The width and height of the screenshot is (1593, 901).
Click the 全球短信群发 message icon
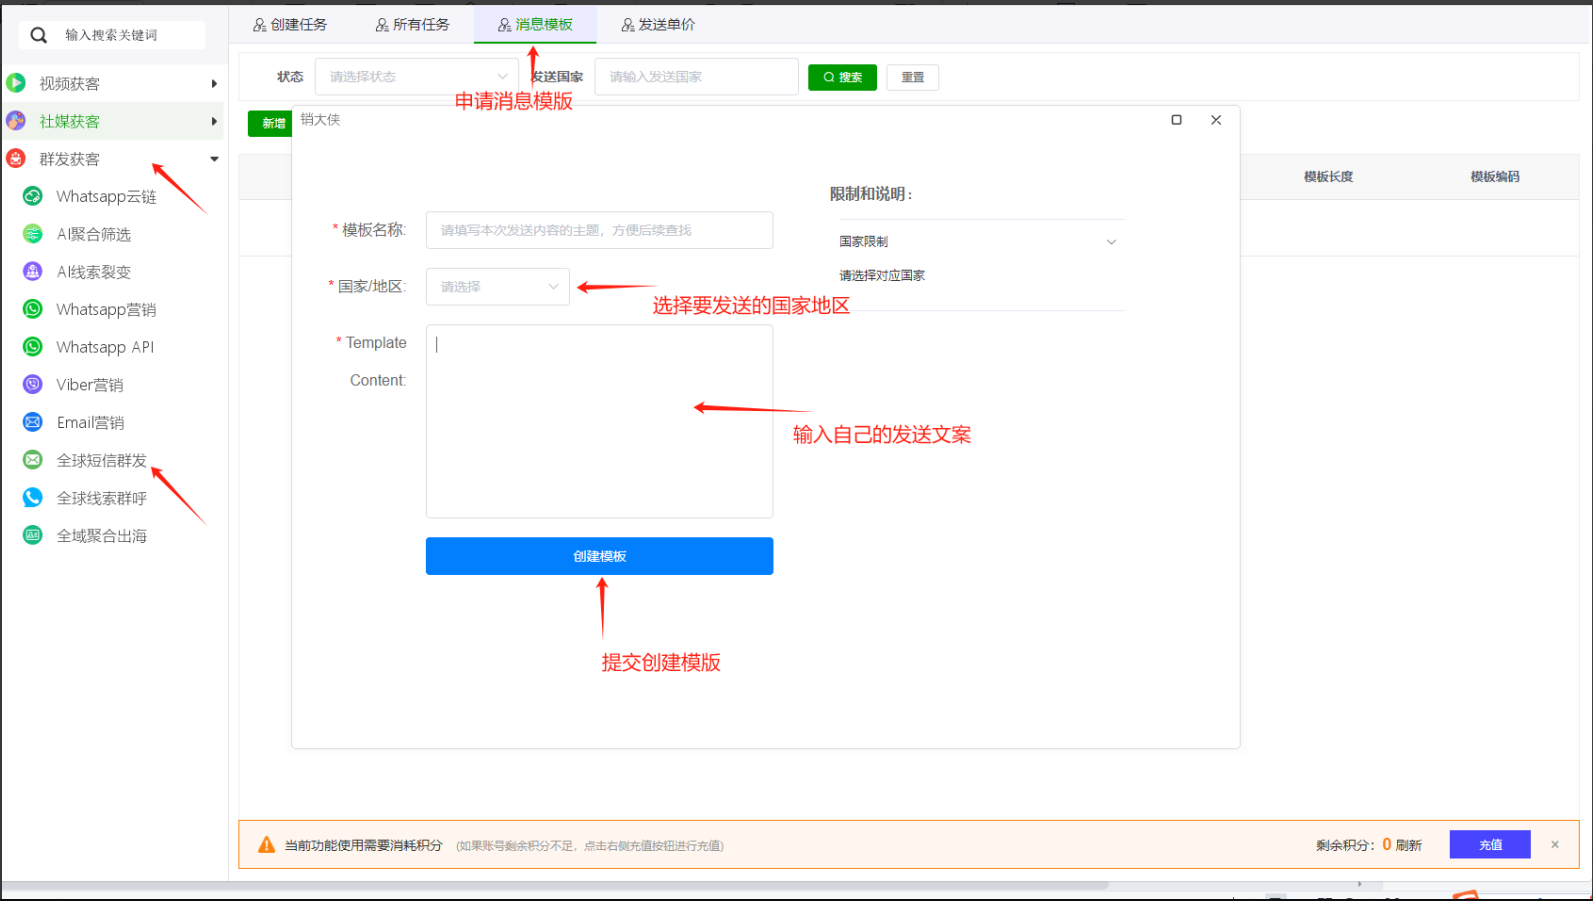click(x=33, y=460)
